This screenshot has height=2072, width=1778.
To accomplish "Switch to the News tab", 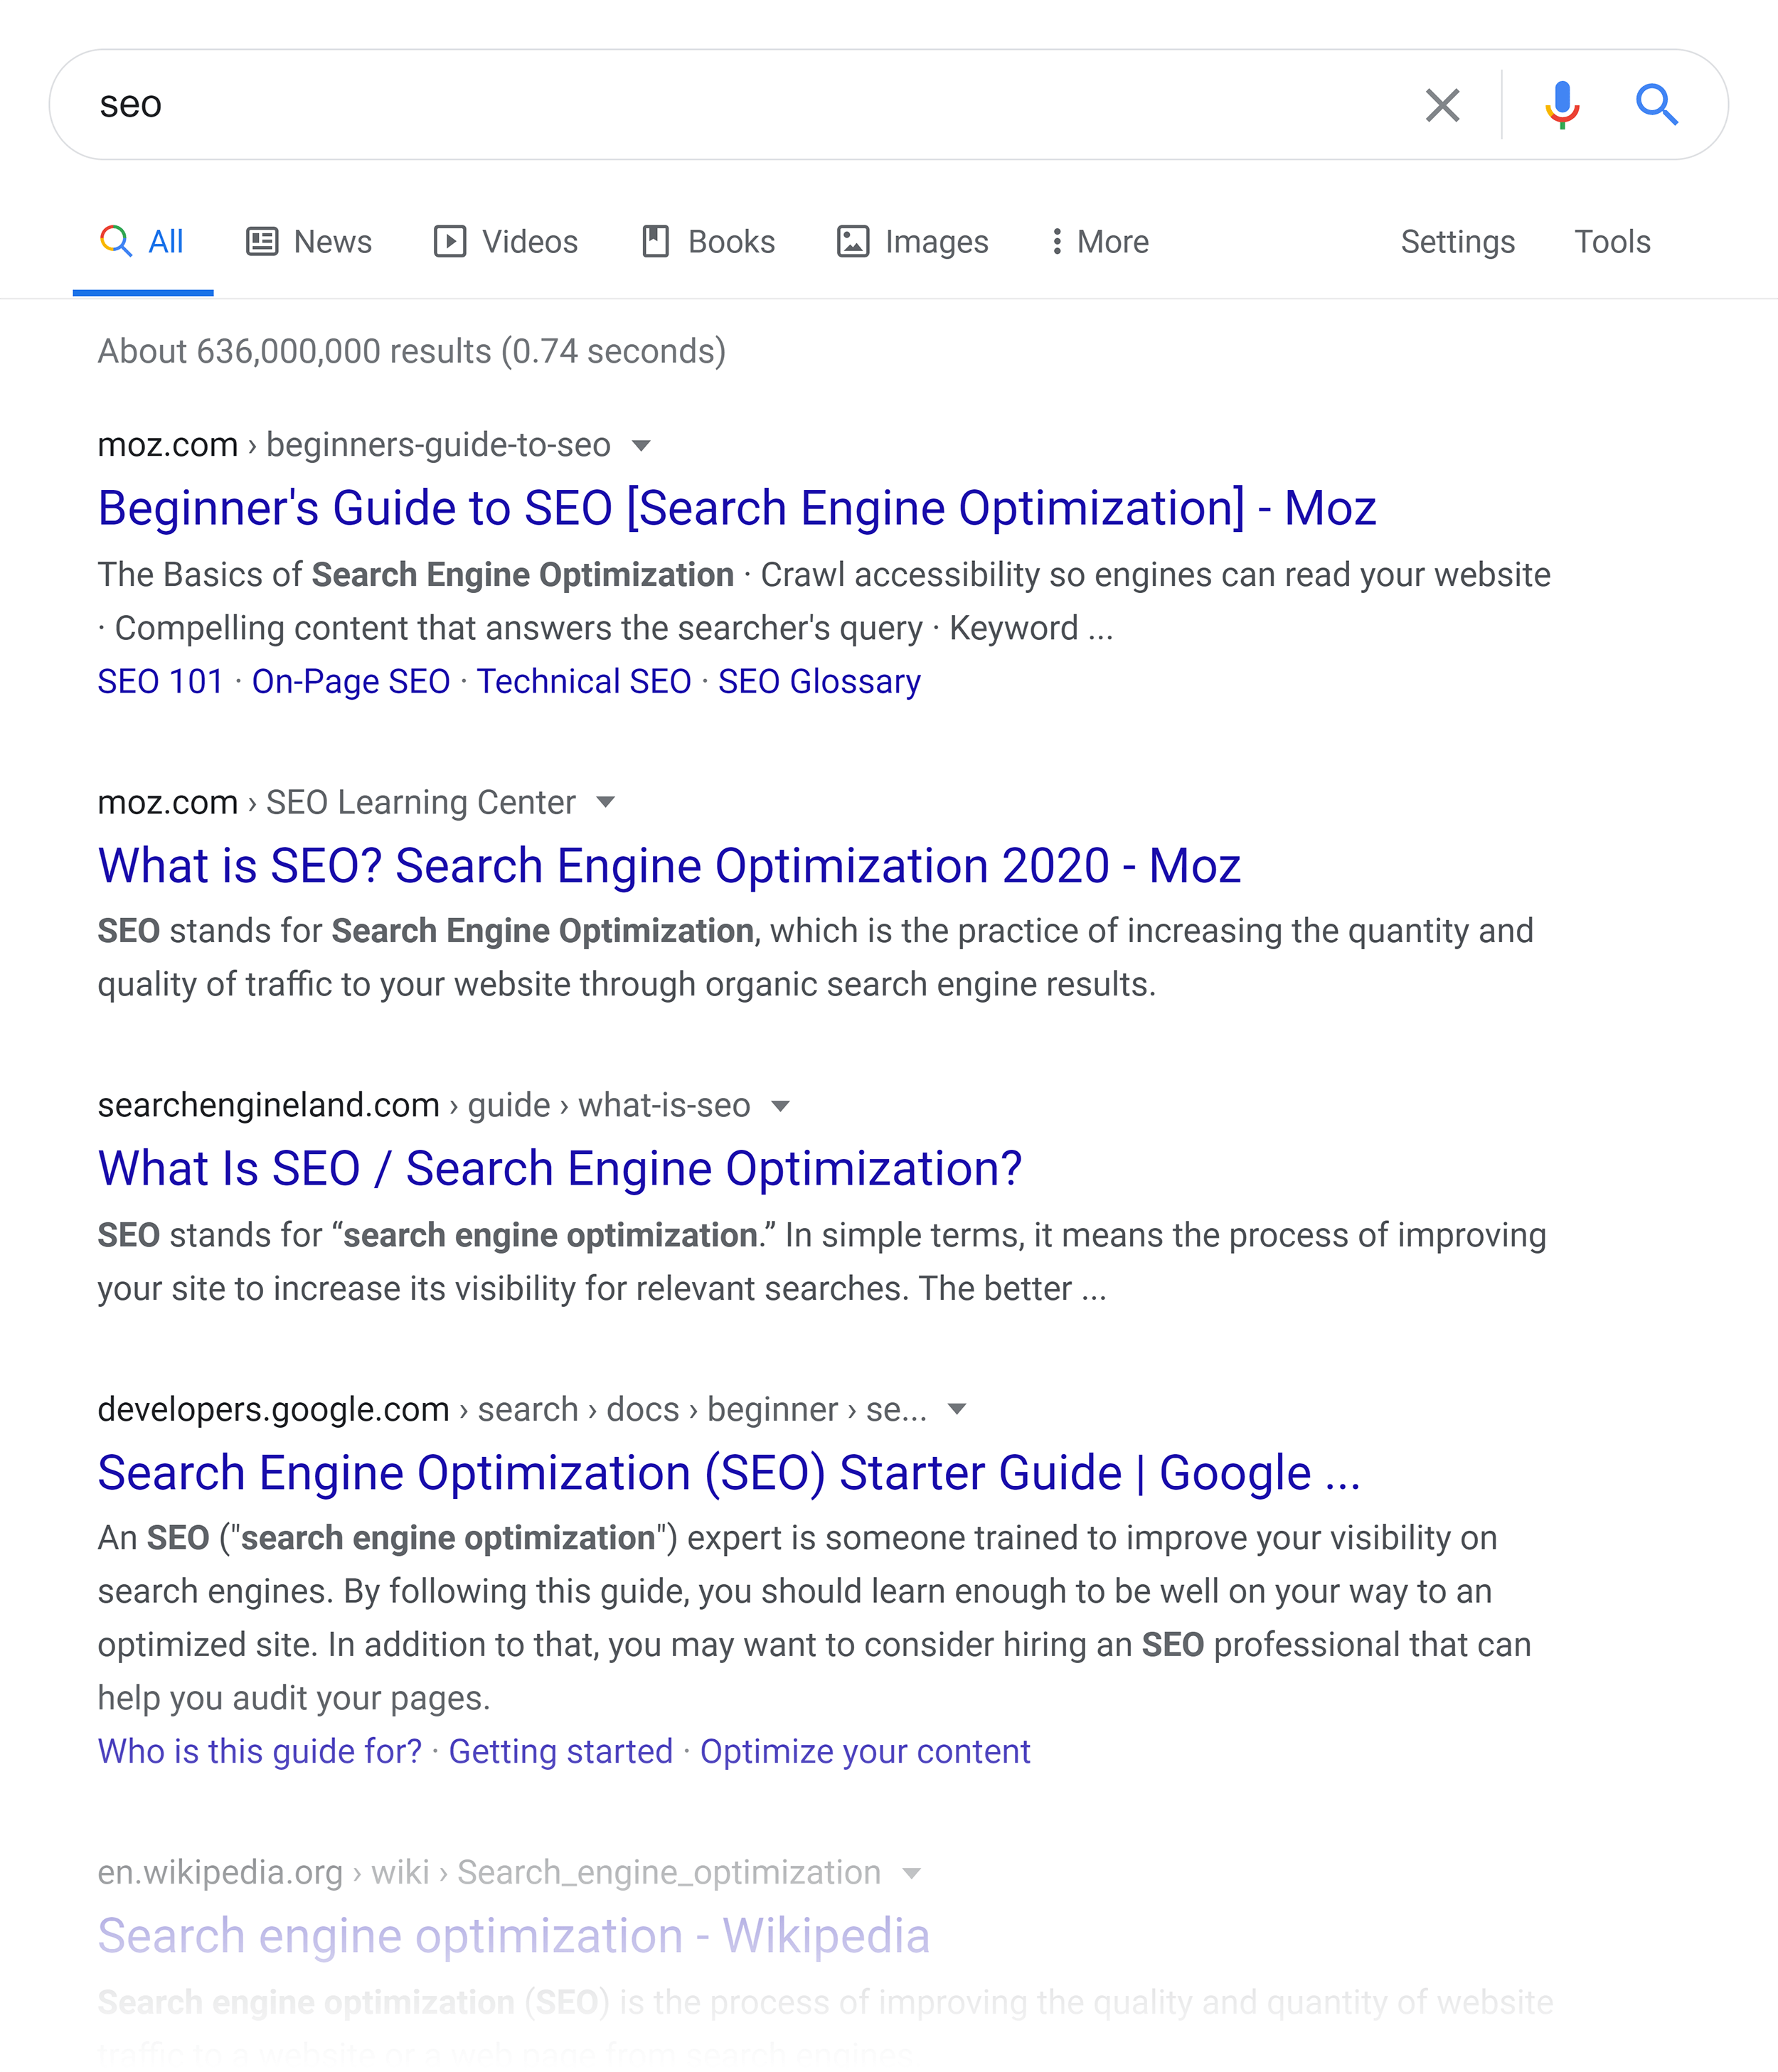I will (309, 241).
